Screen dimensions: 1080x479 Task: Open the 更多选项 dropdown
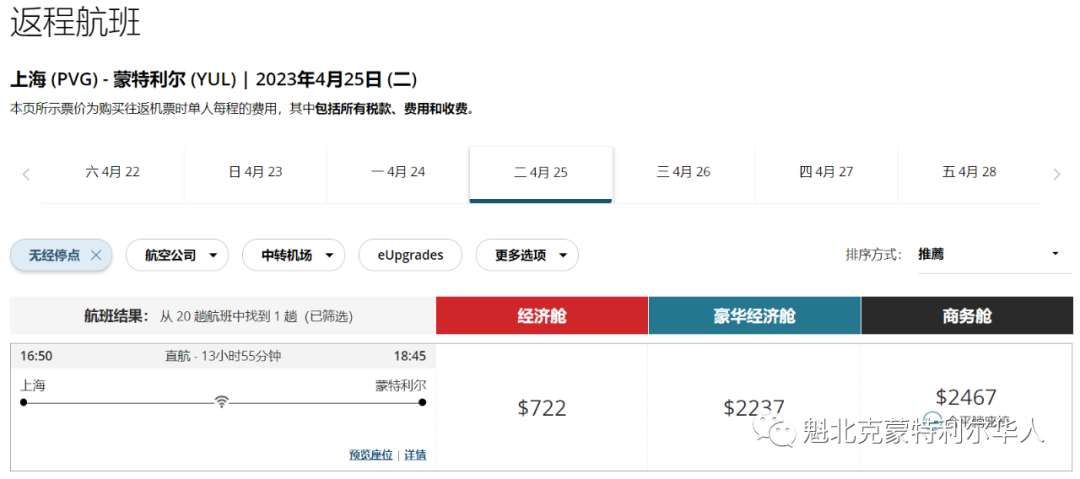[x=527, y=255]
